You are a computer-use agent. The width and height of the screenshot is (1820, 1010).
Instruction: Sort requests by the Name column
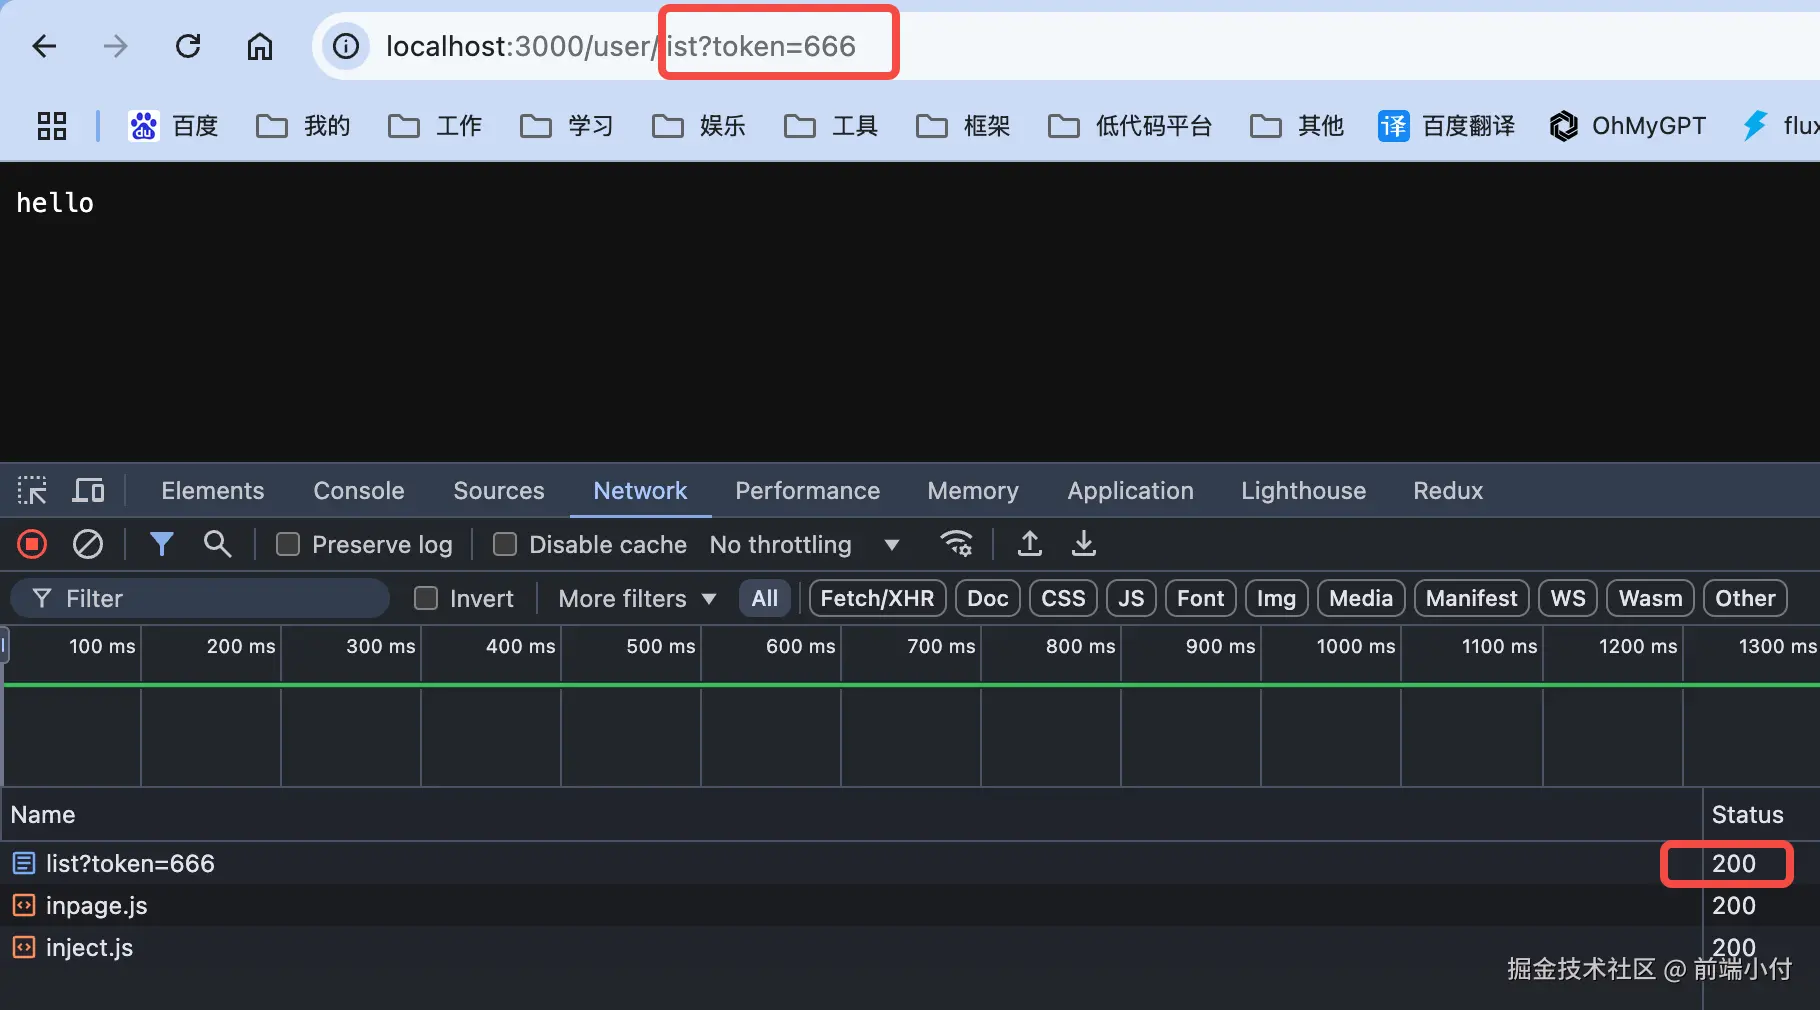(850, 814)
